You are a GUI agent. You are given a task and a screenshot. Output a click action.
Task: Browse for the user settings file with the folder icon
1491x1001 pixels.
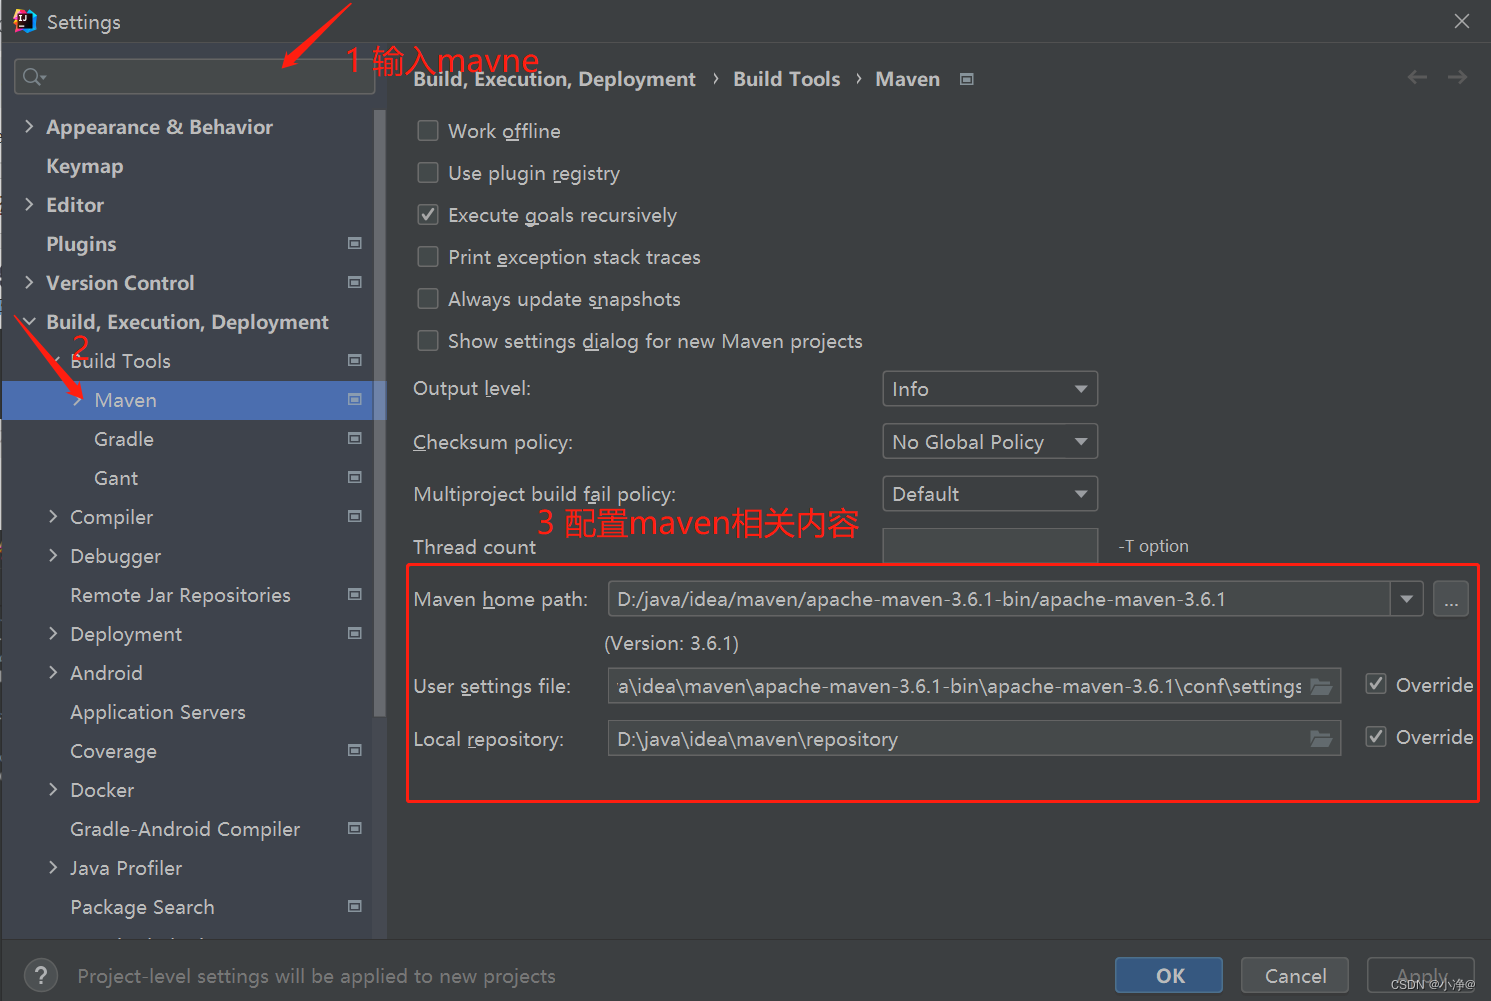click(1321, 686)
